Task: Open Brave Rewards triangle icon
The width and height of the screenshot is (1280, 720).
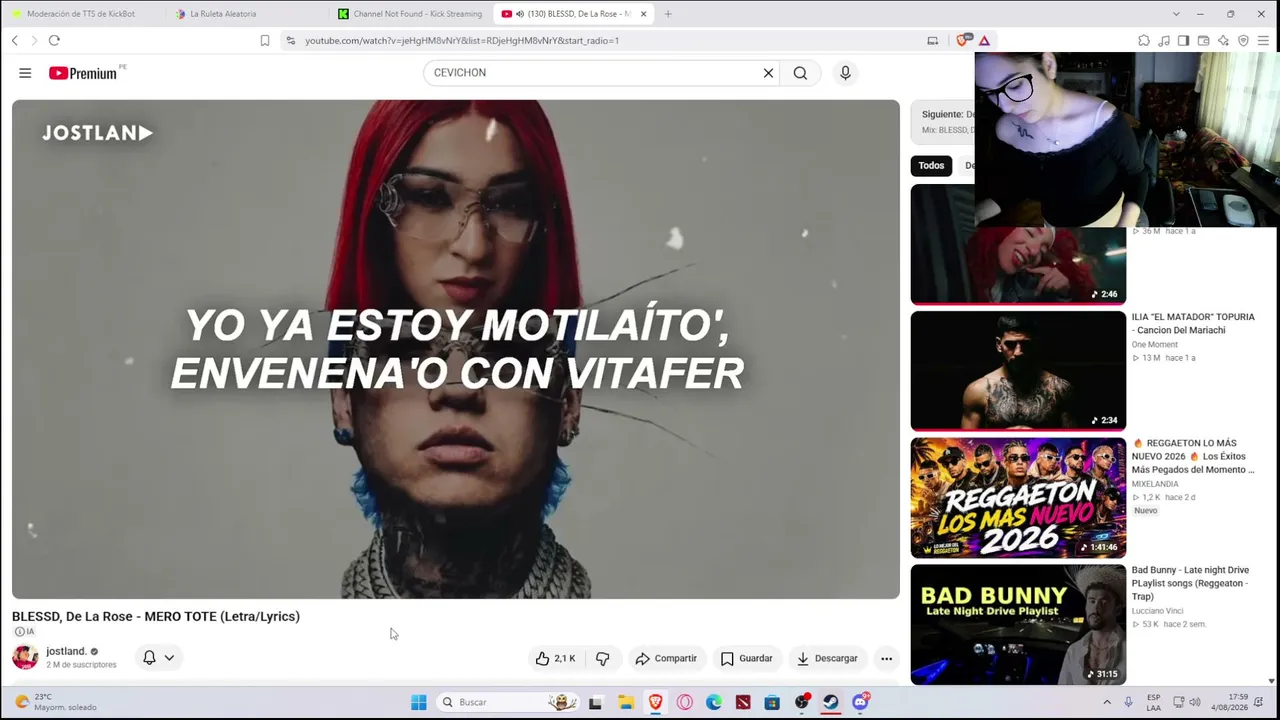Action: tap(984, 40)
